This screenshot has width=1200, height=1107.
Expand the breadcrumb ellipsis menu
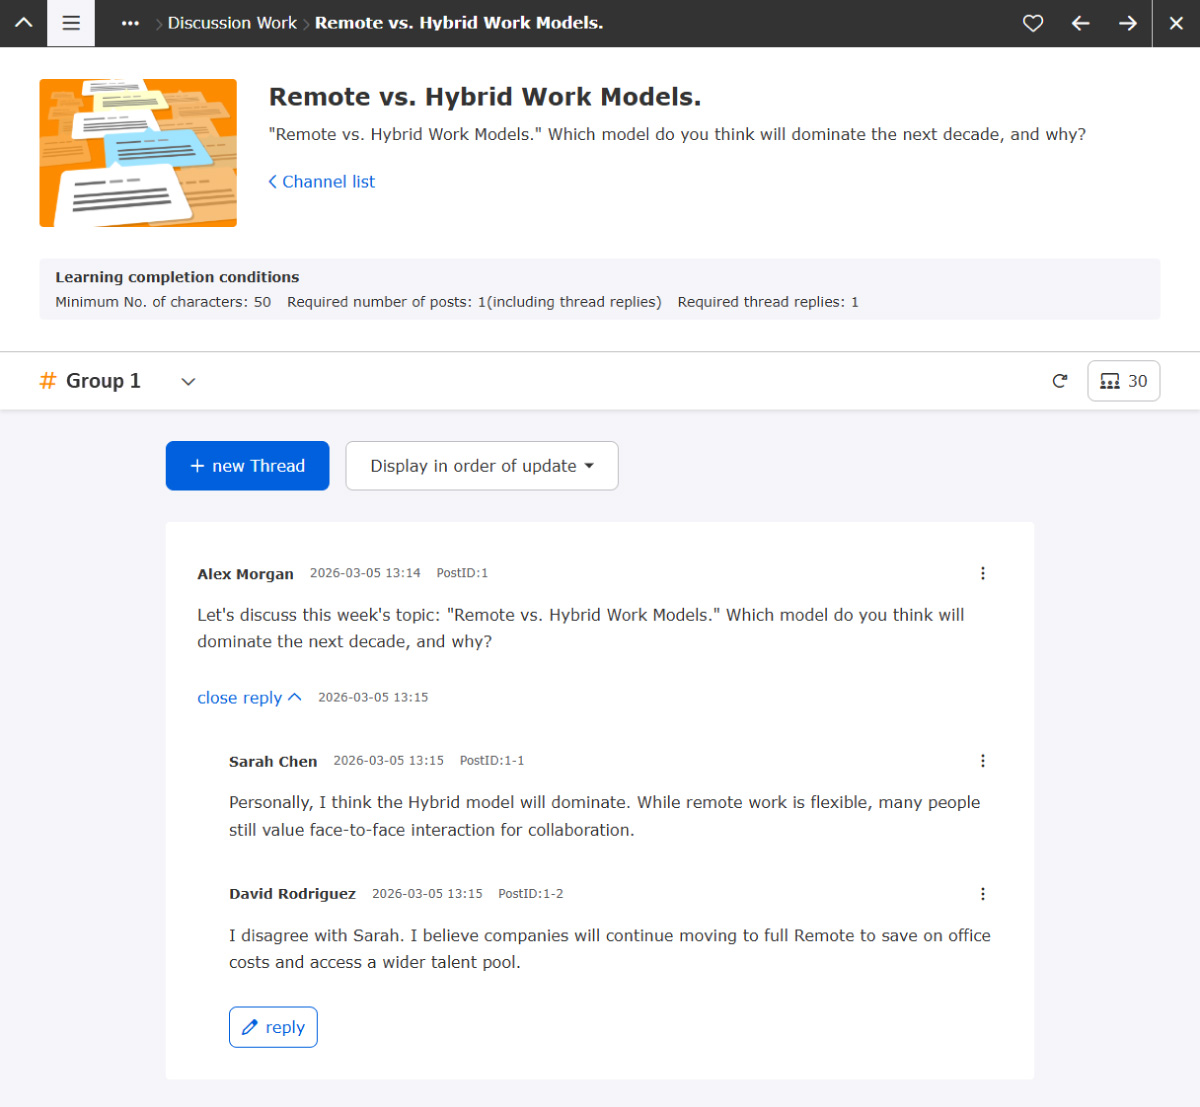pyautogui.click(x=130, y=23)
